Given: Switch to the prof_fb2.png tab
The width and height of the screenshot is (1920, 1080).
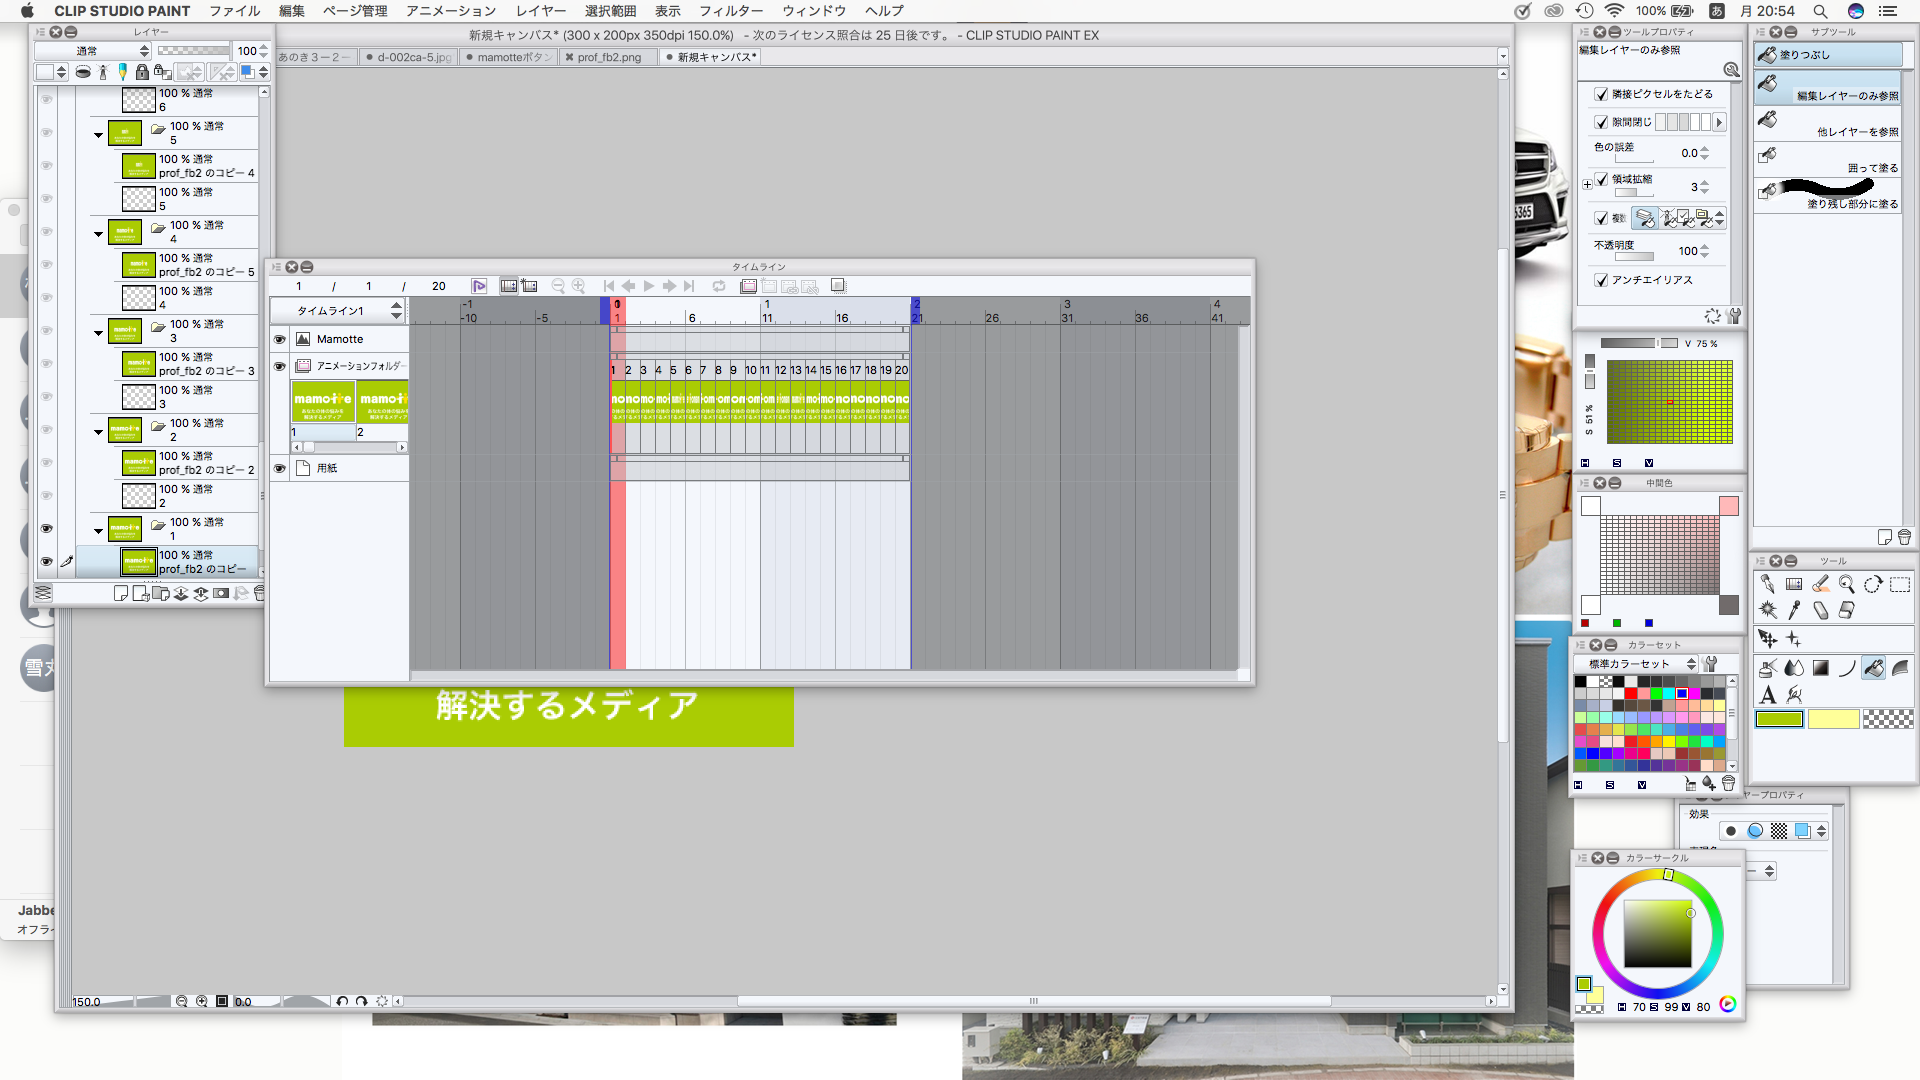Looking at the screenshot, I should [x=608, y=57].
